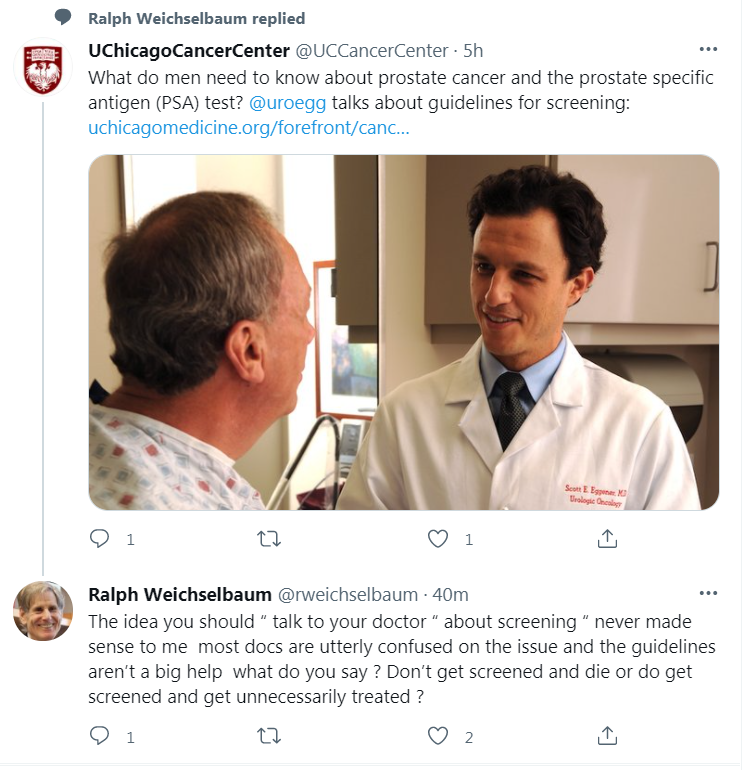Share Ralph Weichselbaum's reply tweet
This screenshot has width=743, height=770.
606,737
